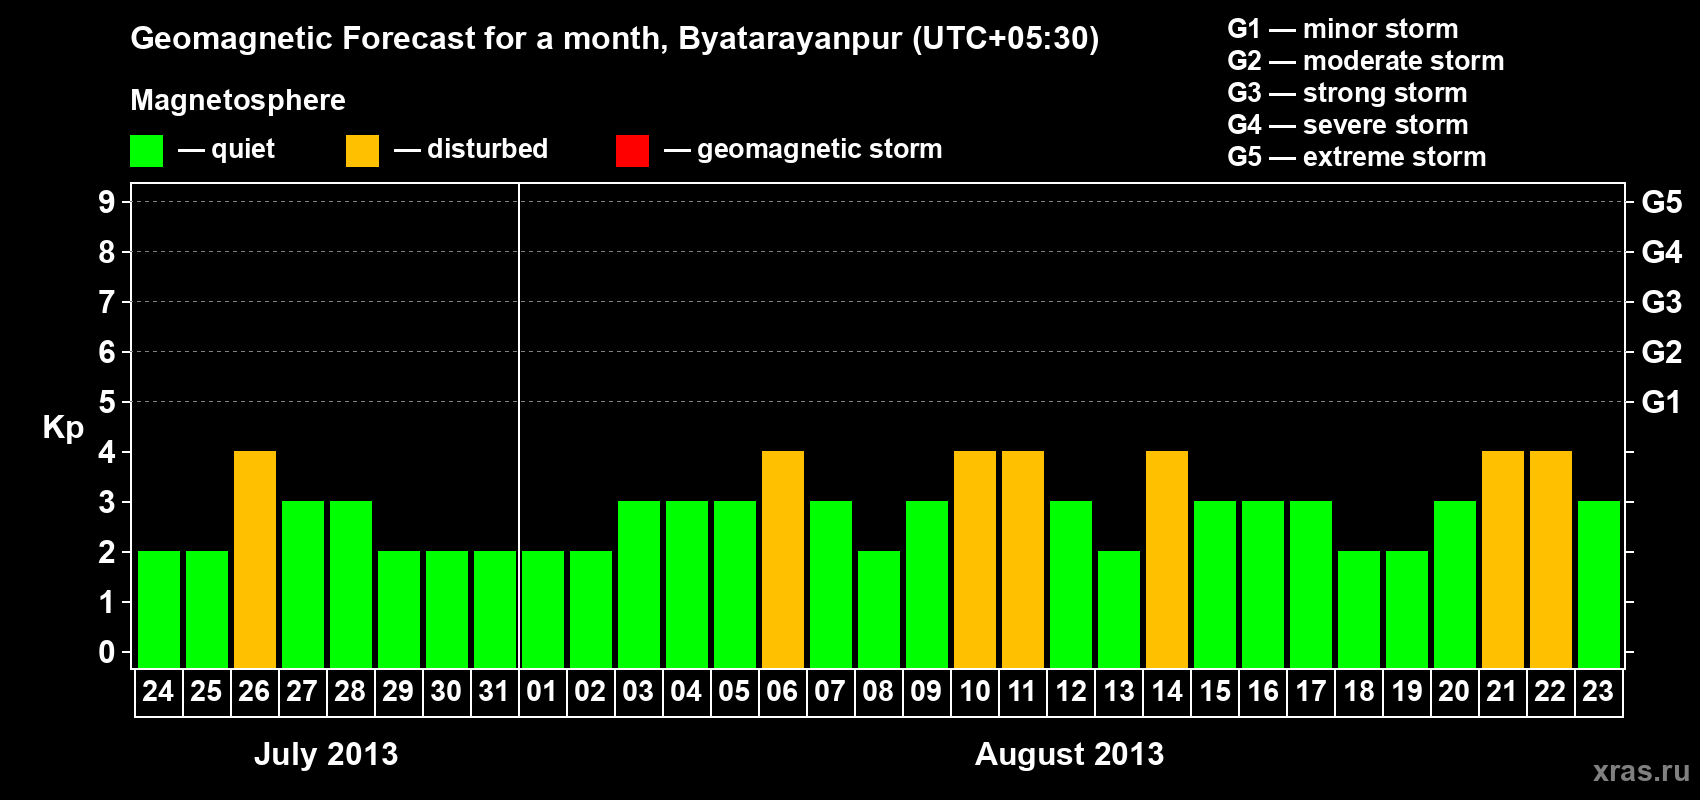Select the orange bar for August 22
Viewport: 1700px width, 800px height.
[1551, 559]
